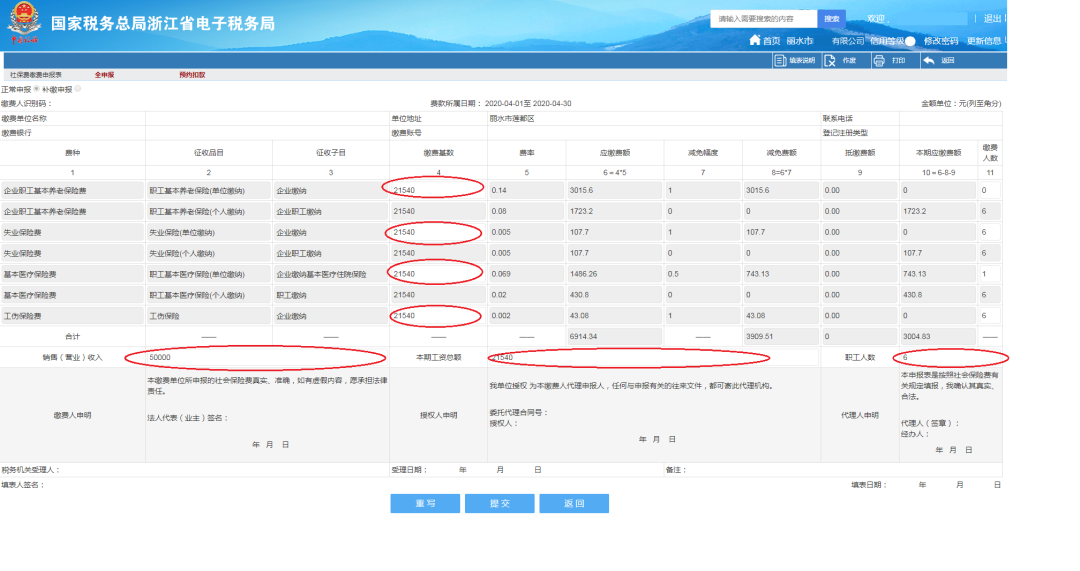The width and height of the screenshot is (1080, 571).
Task: Open the 更新信息 link
Action: pyautogui.click(x=984, y=41)
